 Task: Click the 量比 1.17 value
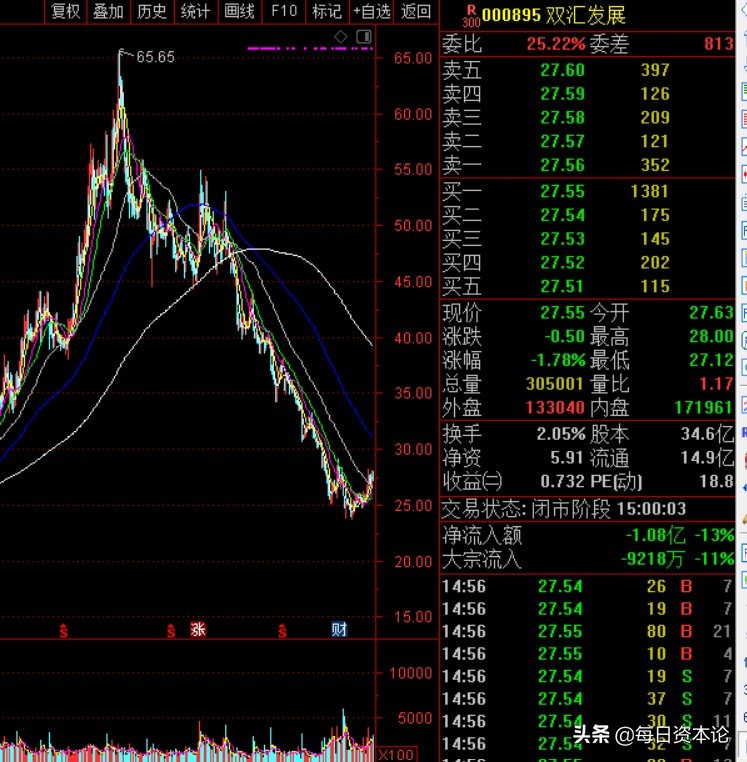[x=716, y=384]
